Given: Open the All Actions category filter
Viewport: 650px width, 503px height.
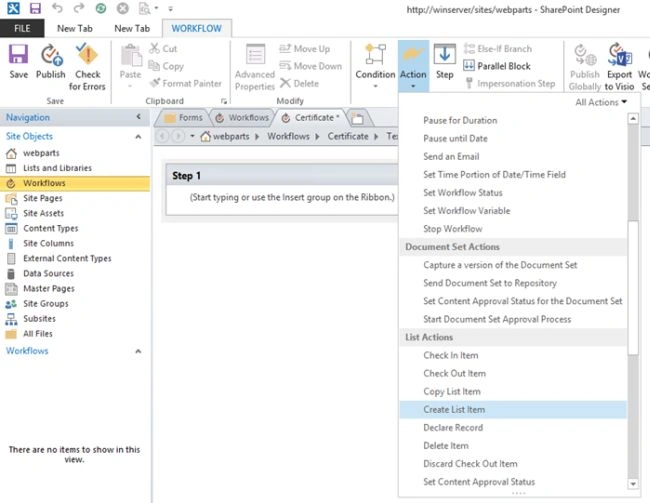Looking at the screenshot, I should pos(601,102).
